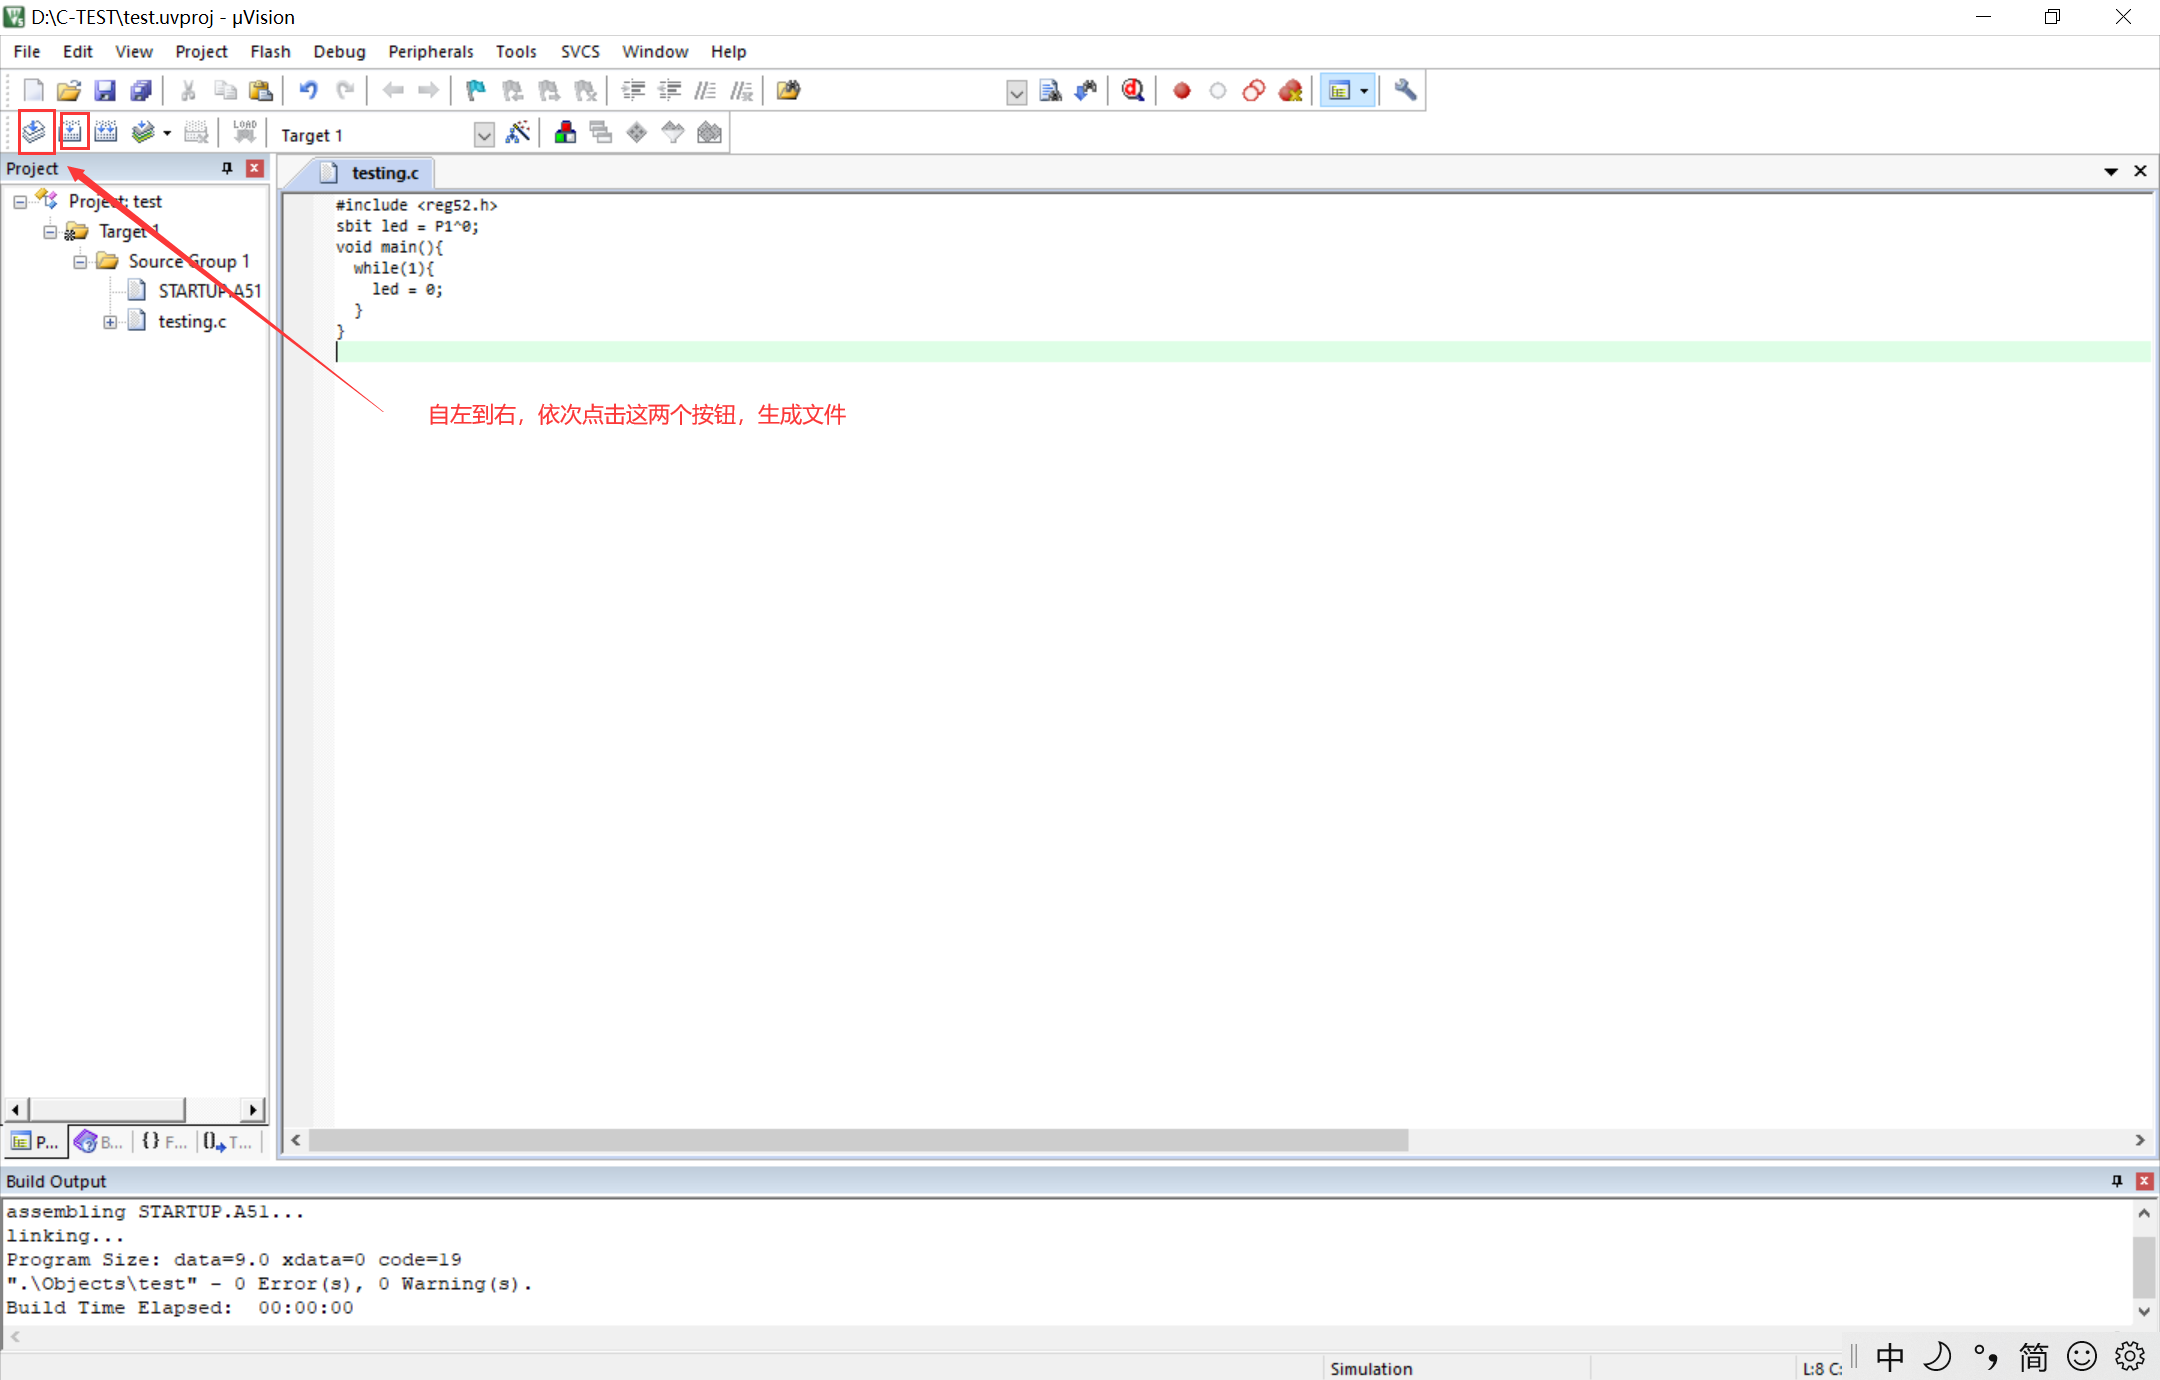Pin the Project panel
The image size is (2160, 1380).
pyautogui.click(x=227, y=168)
